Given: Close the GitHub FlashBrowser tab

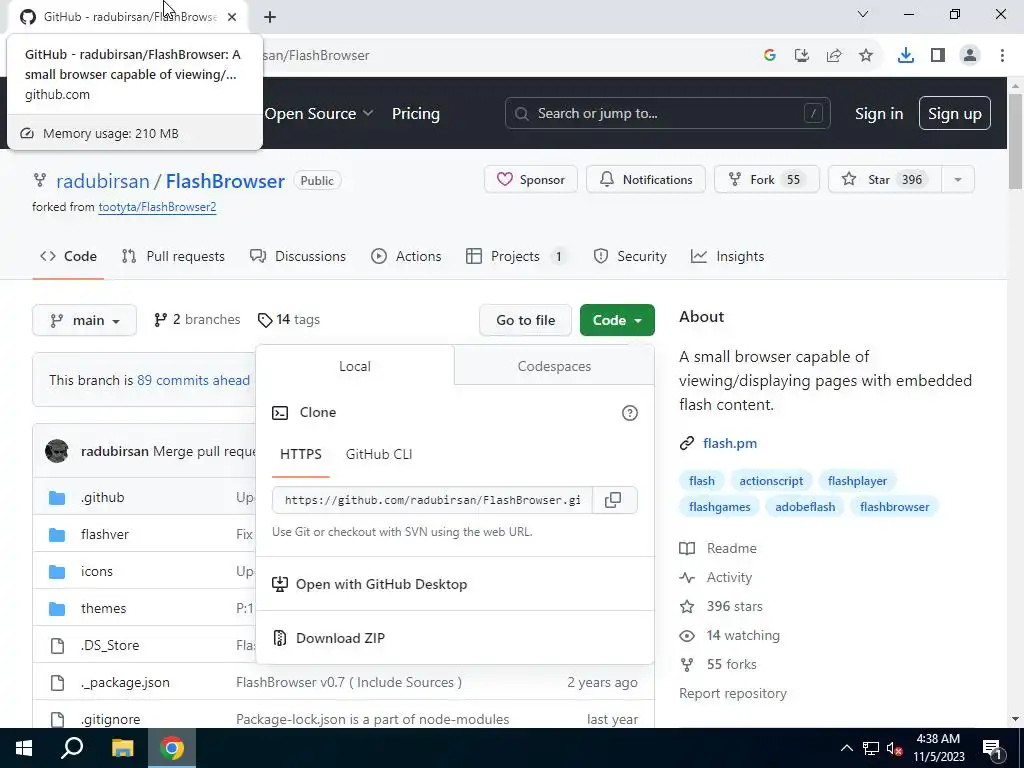Looking at the screenshot, I should click(232, 17).
